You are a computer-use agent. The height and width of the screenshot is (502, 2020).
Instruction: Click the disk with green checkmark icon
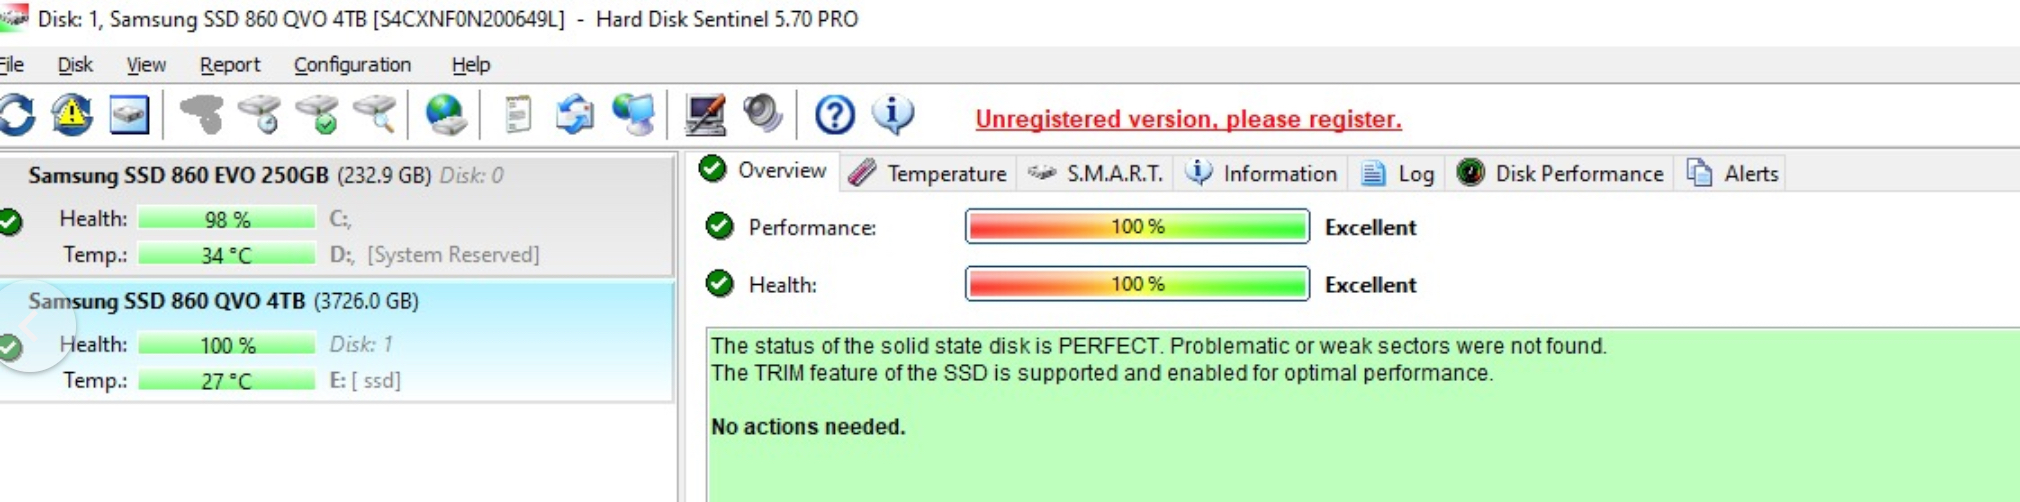[x=318, y=115]
